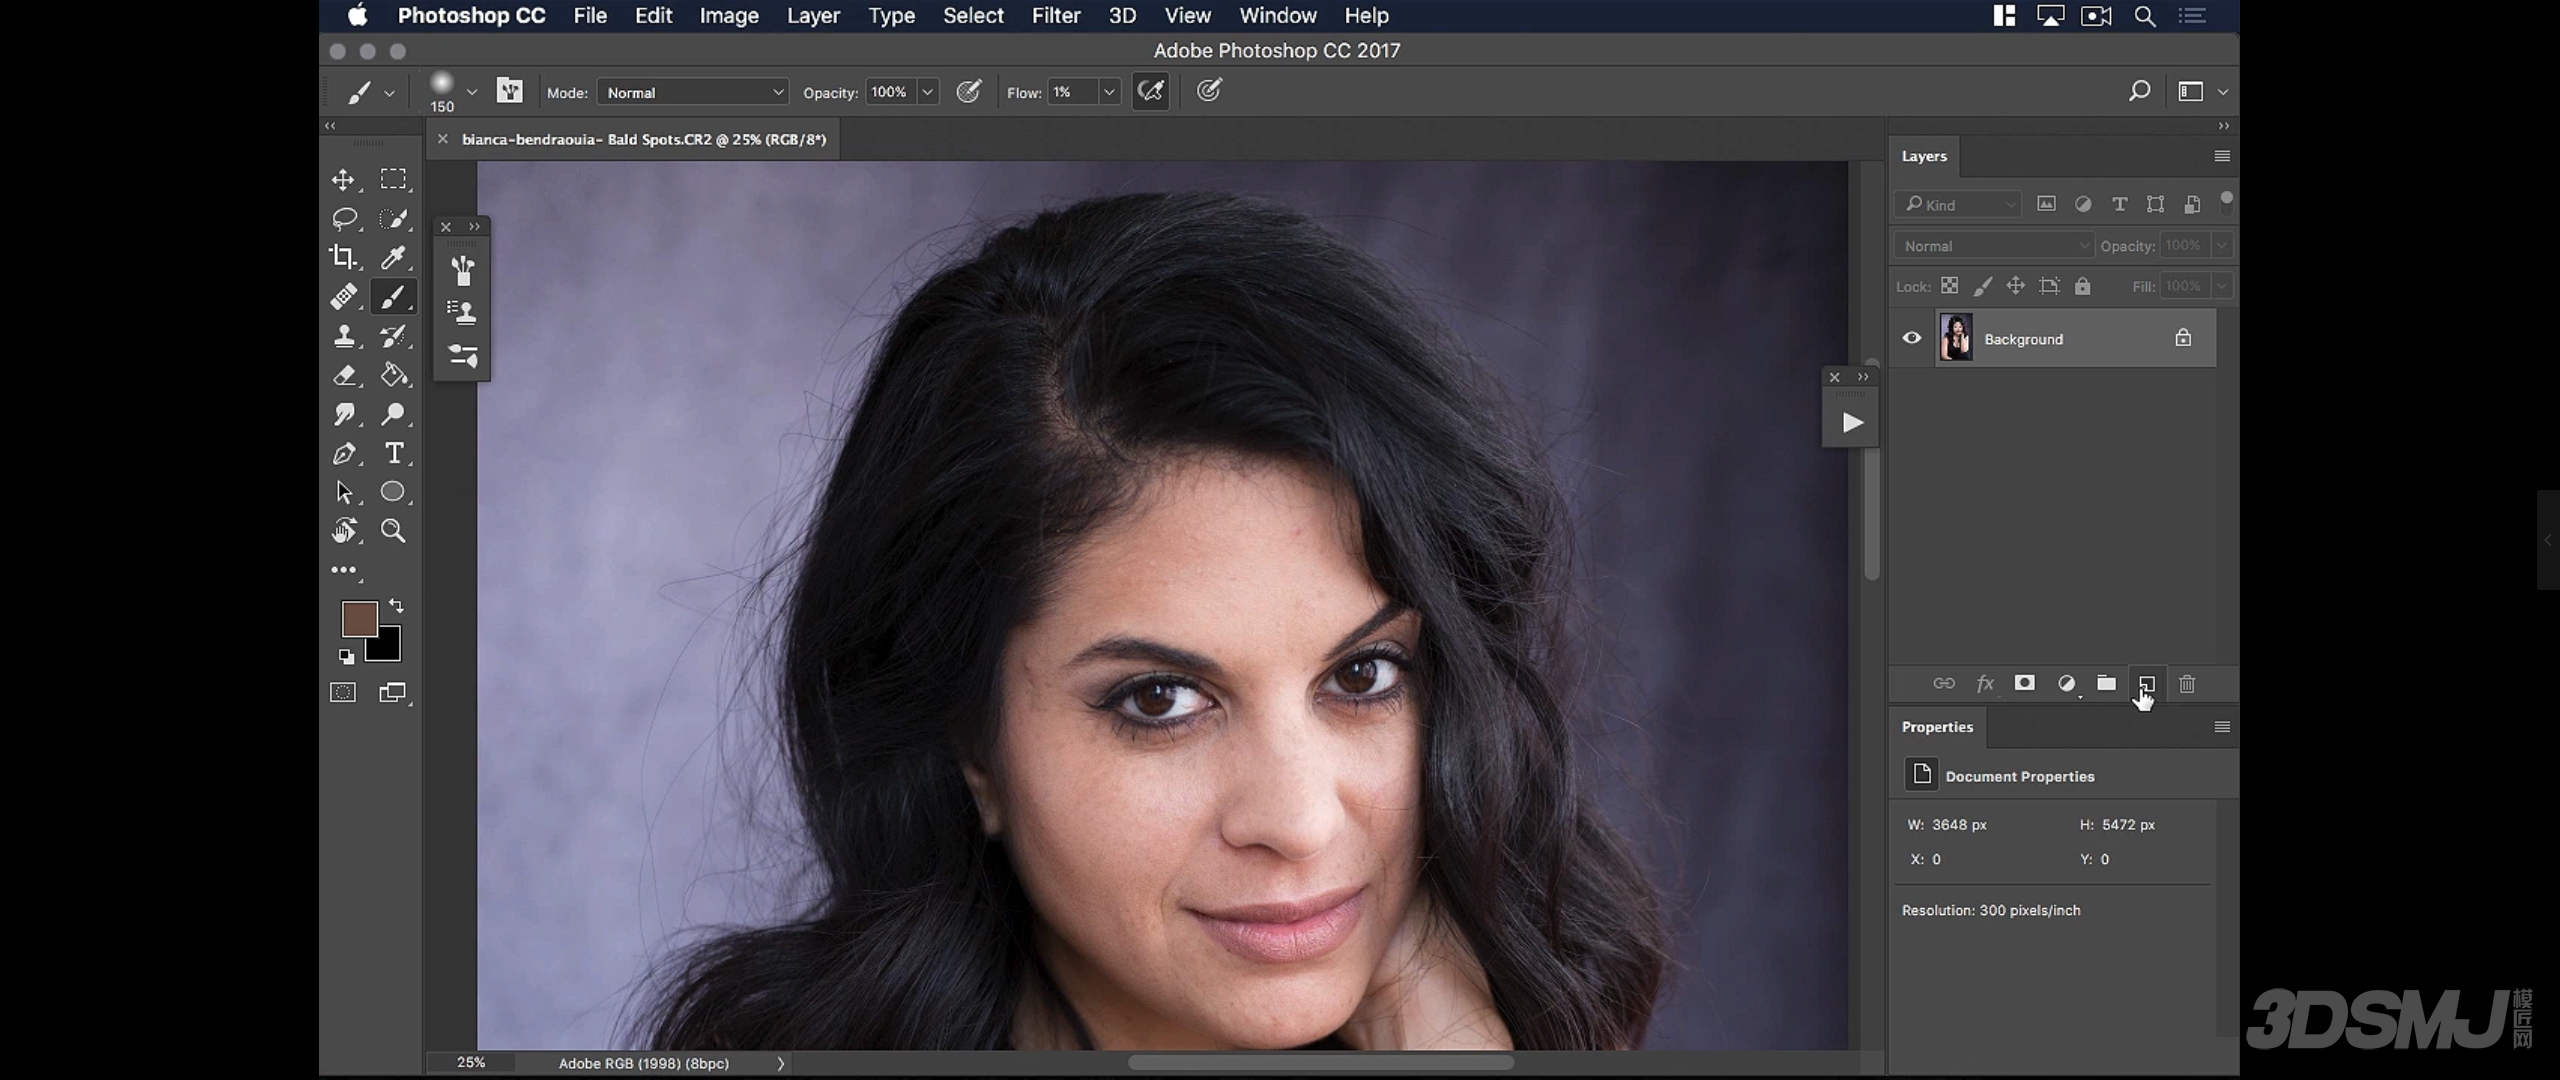Open the Image menu

[x=729, y=16]
